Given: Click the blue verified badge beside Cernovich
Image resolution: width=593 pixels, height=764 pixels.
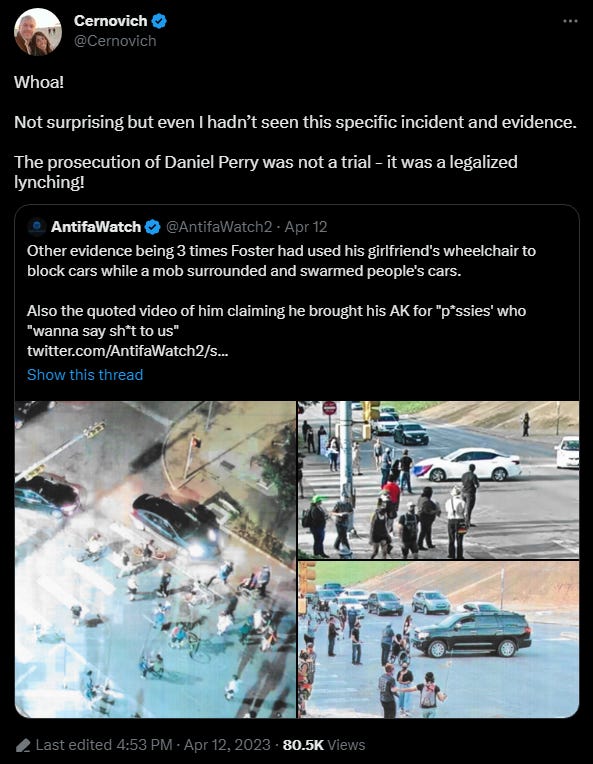Looking at the screenshot, I should coord(159,21).
